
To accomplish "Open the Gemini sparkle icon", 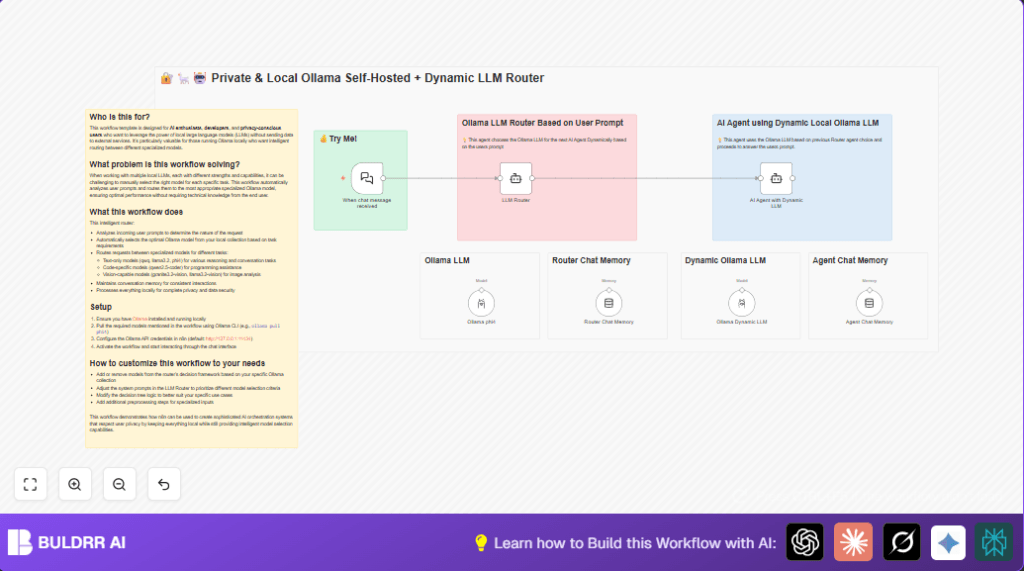I will pos(948,542).
